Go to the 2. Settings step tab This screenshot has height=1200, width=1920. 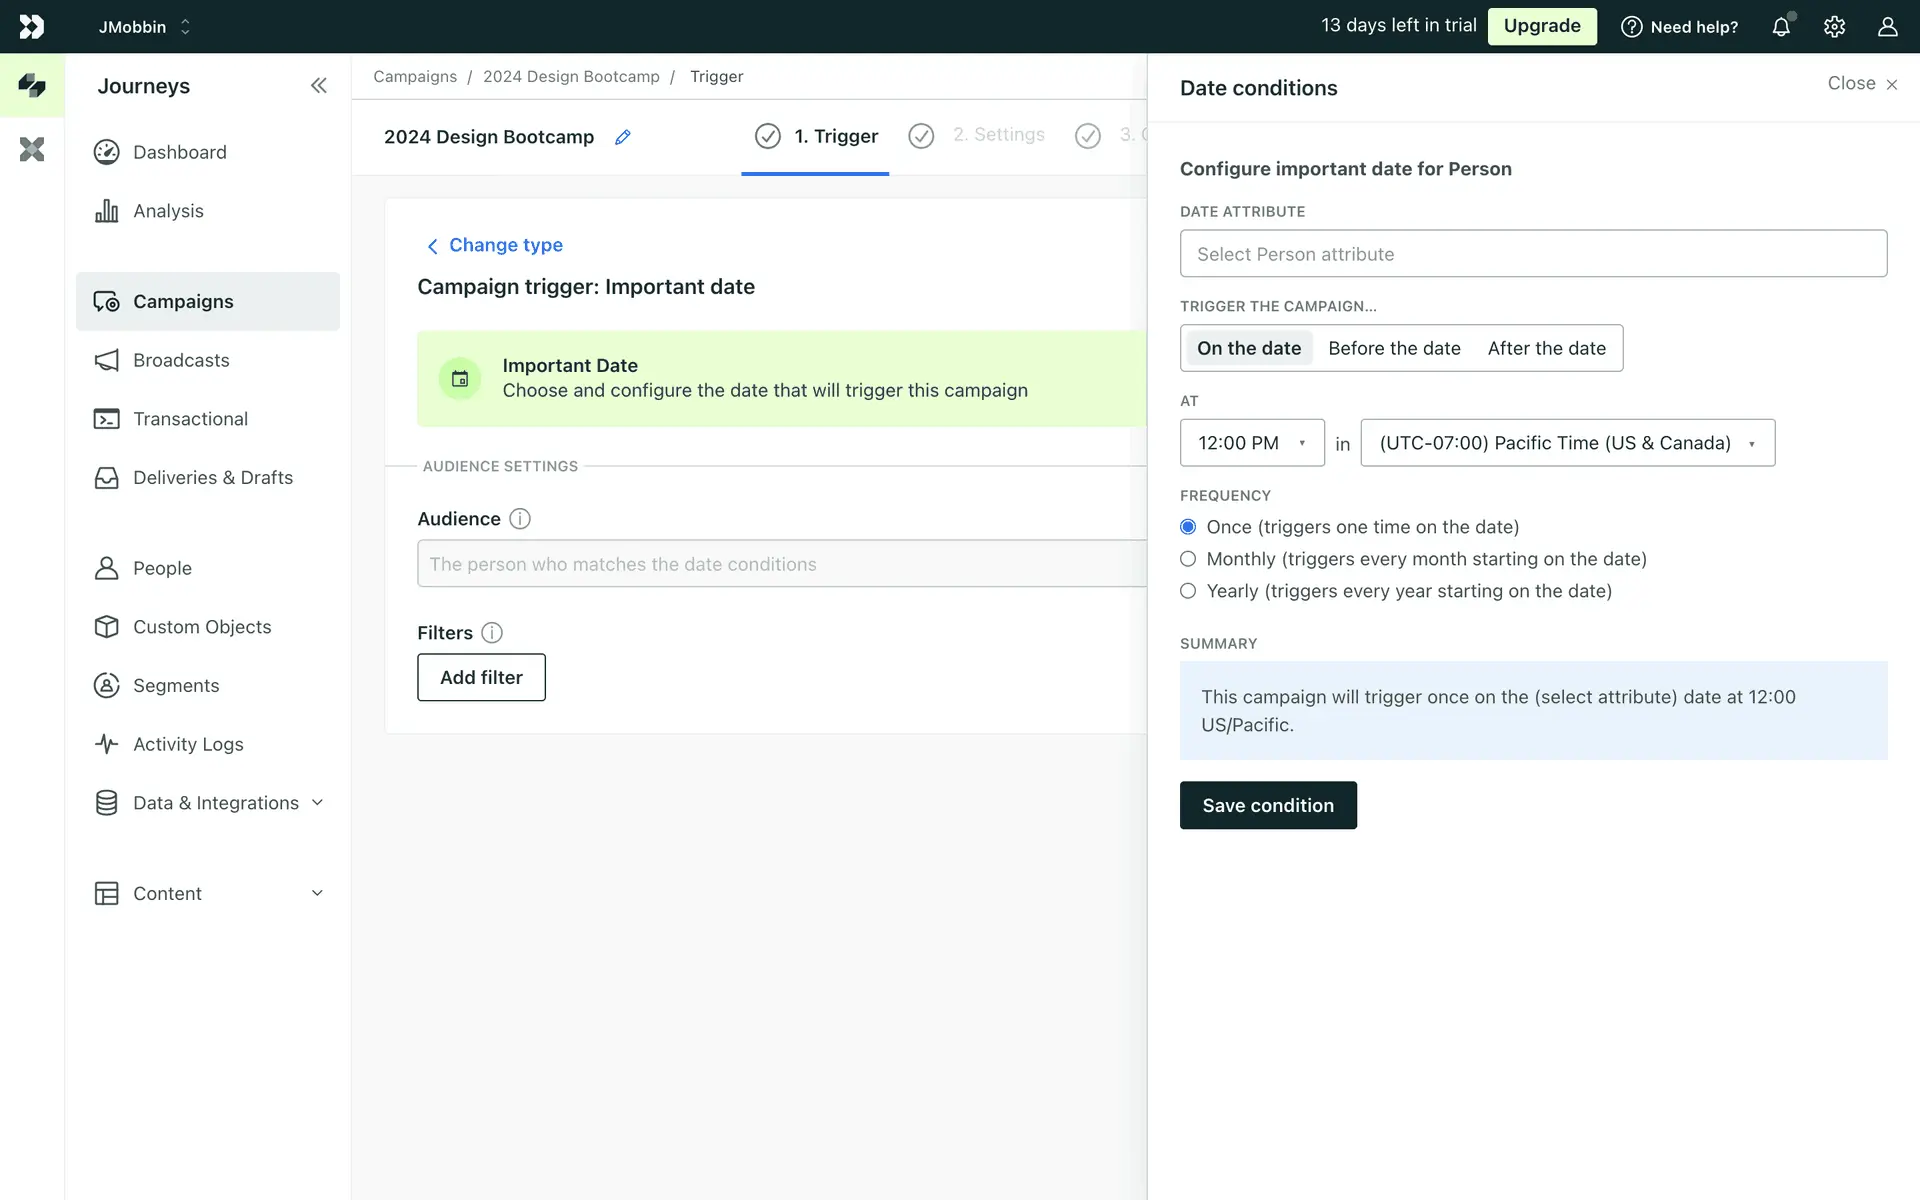click(x=997, y=135)
